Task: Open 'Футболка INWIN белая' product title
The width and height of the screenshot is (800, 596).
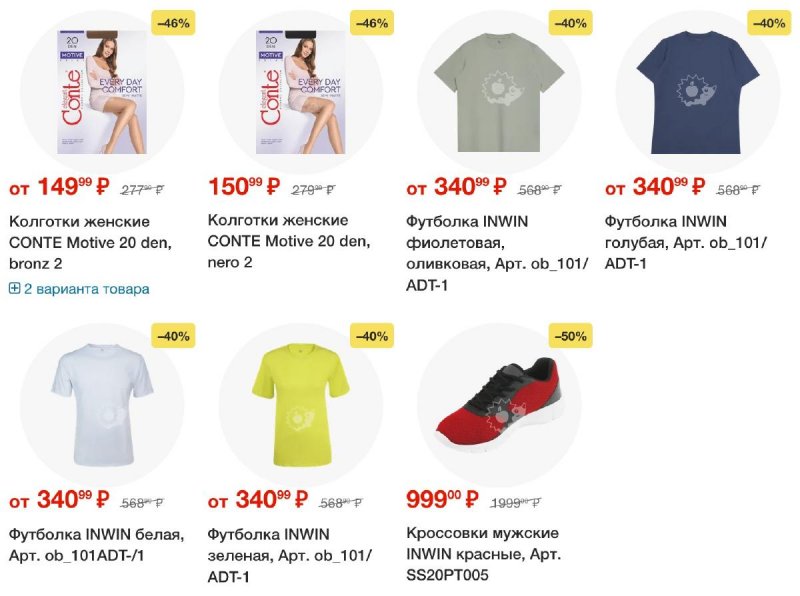Action: [x=96, y=545]
